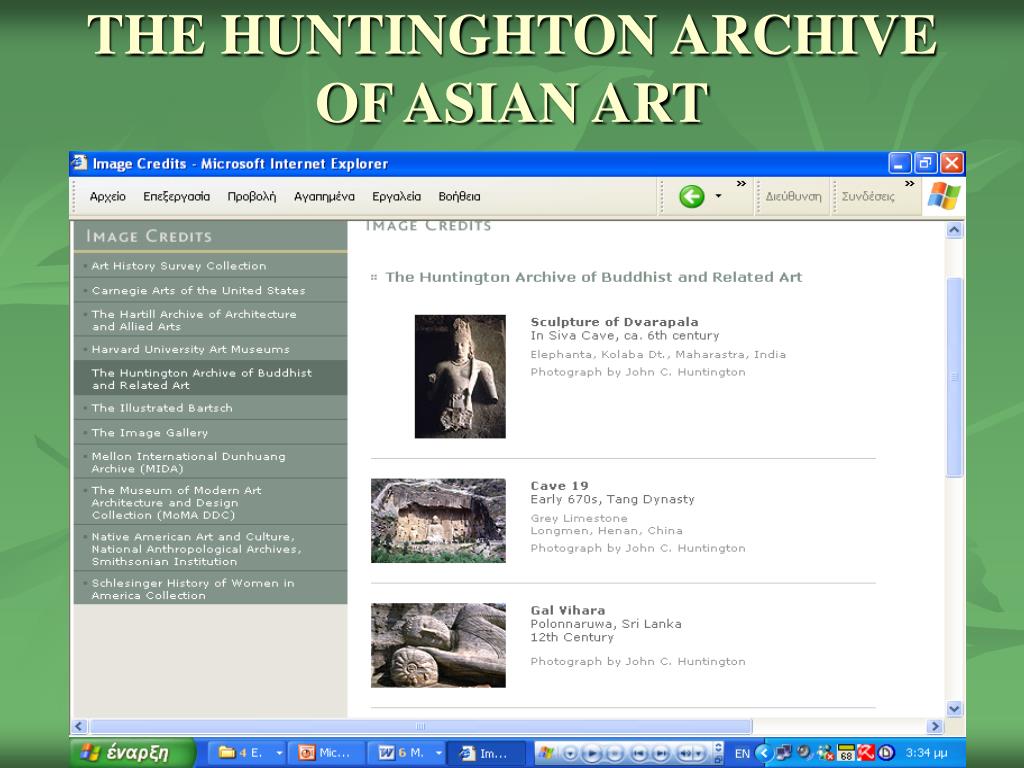Screen dimensions: 1024x768
Task: Click the Cave 19 Longmen thumbnail
Action: (x=438, y=520)
